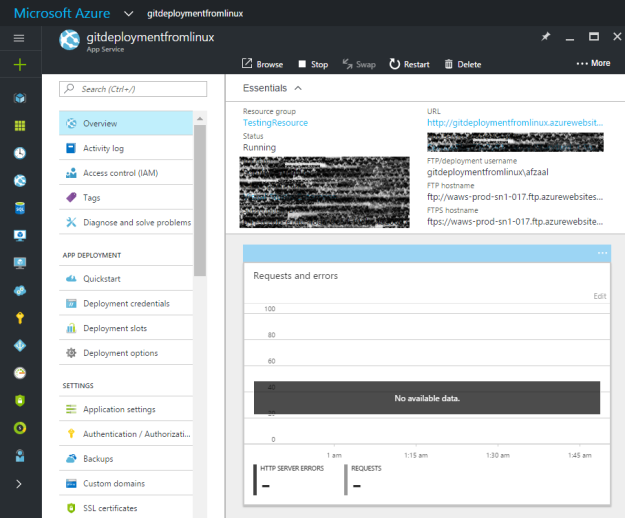Click the SQL databases icon in sidebar
625x518 pixels.
pos(20,208)
